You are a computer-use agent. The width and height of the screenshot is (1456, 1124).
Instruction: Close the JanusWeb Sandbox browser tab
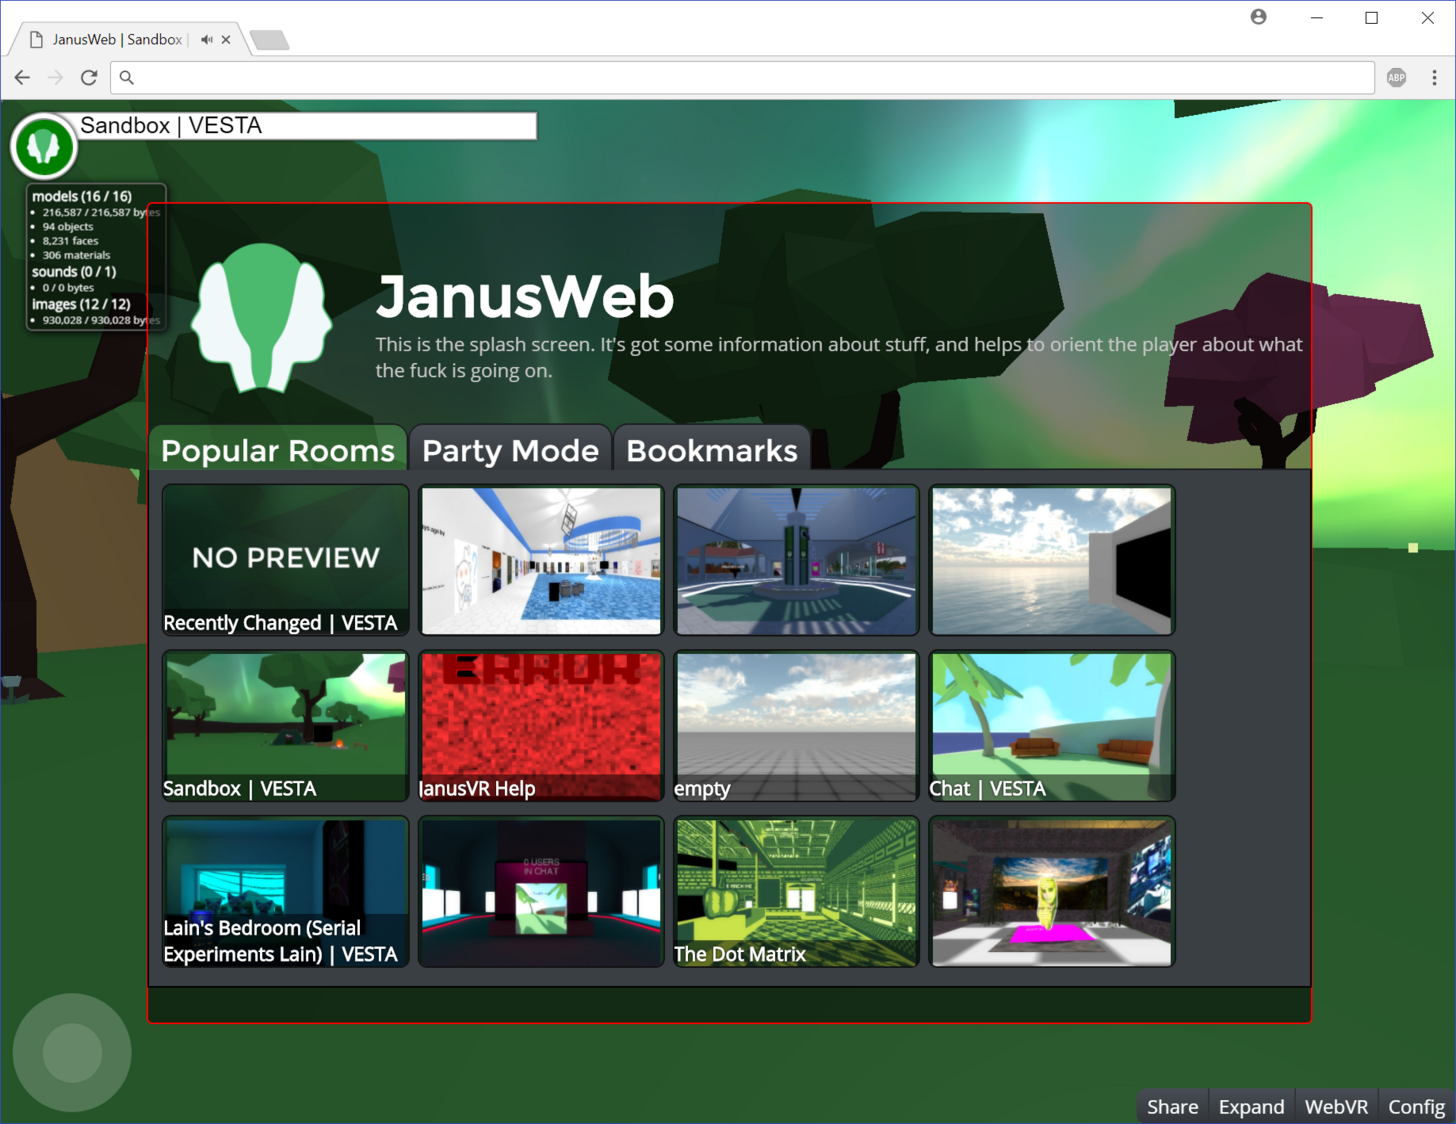(226, 39)
